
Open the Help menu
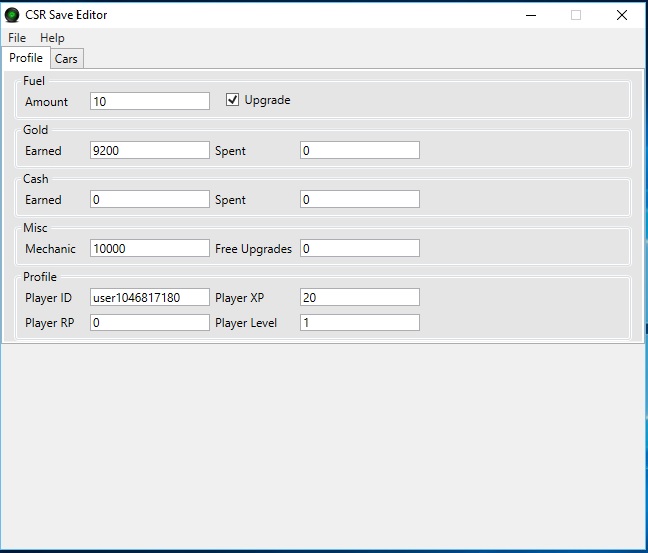click(x=52, y=38)
